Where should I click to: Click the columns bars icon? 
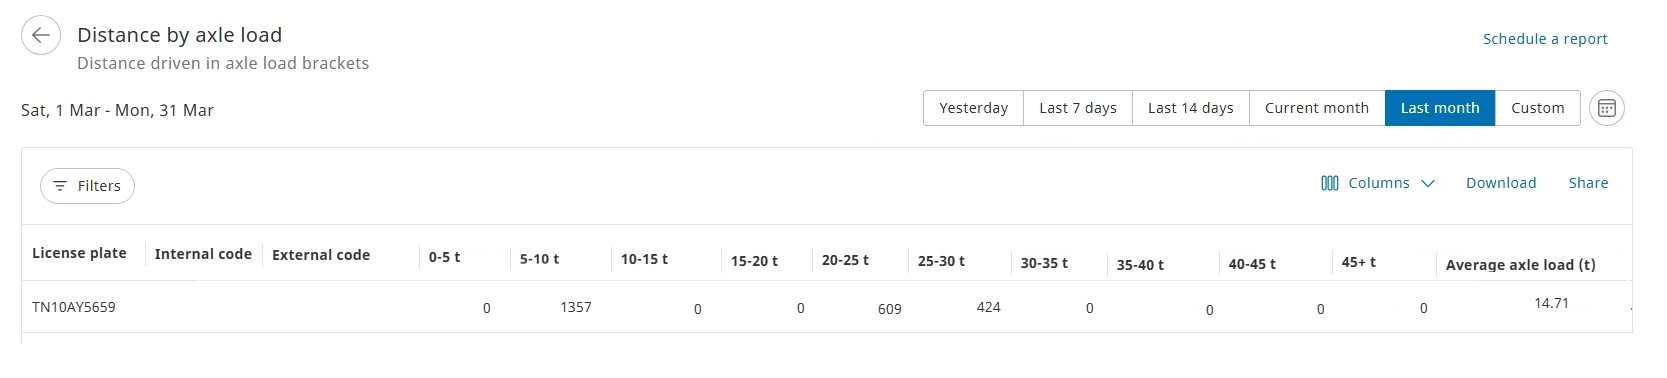[1329, 183]
